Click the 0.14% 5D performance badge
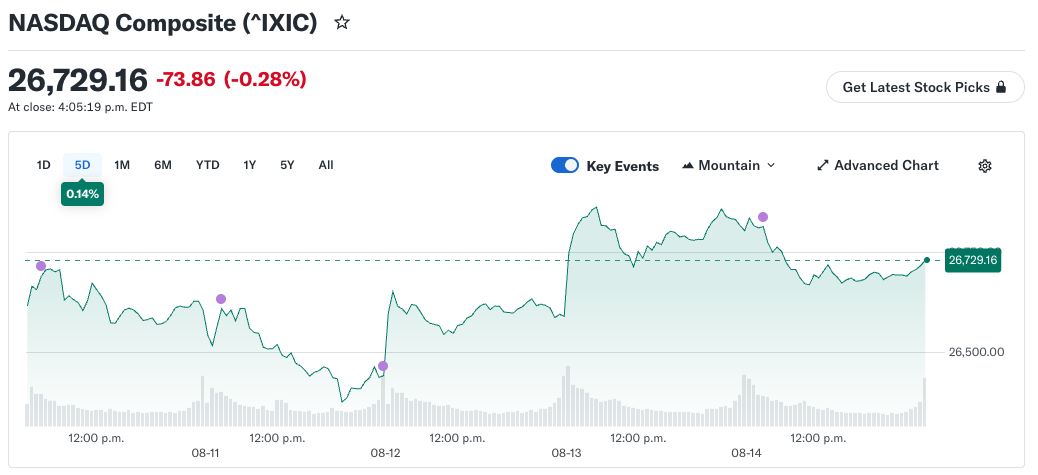This screenshot has width=1038, height=475. (x=82, y=194)
